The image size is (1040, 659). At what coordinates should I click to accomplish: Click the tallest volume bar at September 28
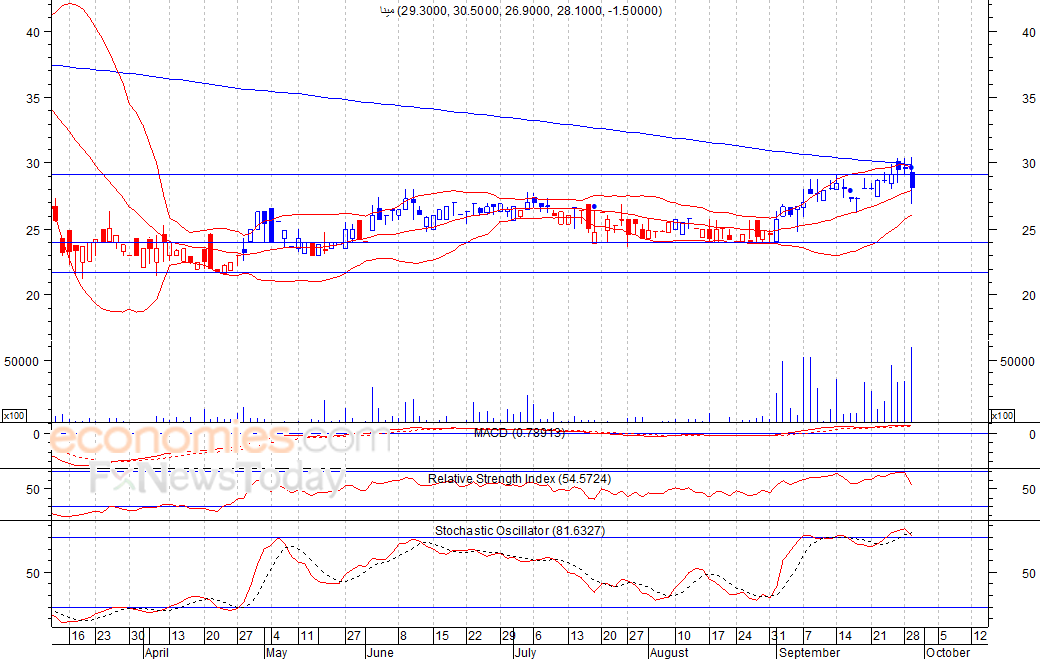click(x=912, y=385)
